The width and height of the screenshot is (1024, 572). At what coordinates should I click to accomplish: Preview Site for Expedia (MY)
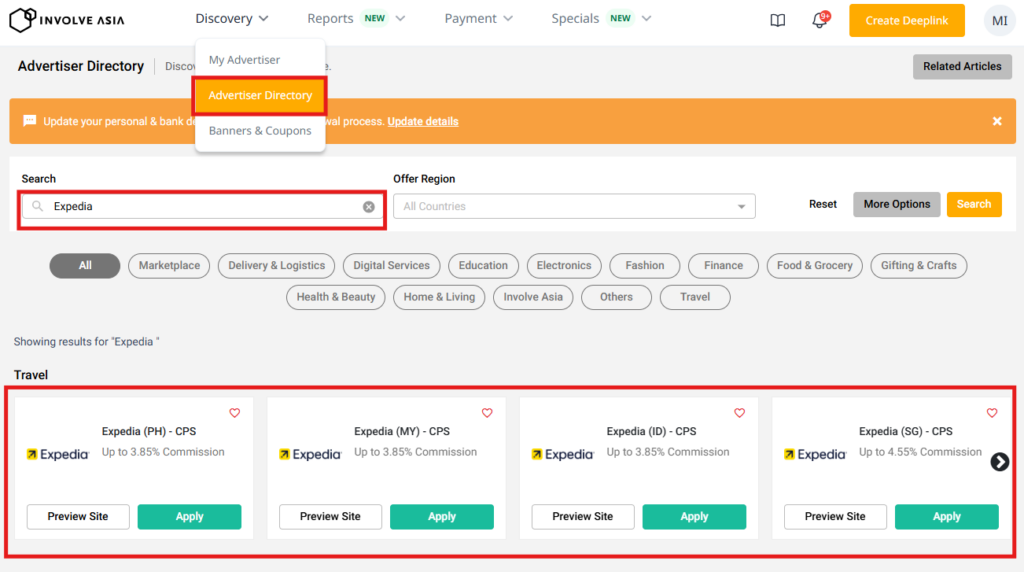(330, 516)
